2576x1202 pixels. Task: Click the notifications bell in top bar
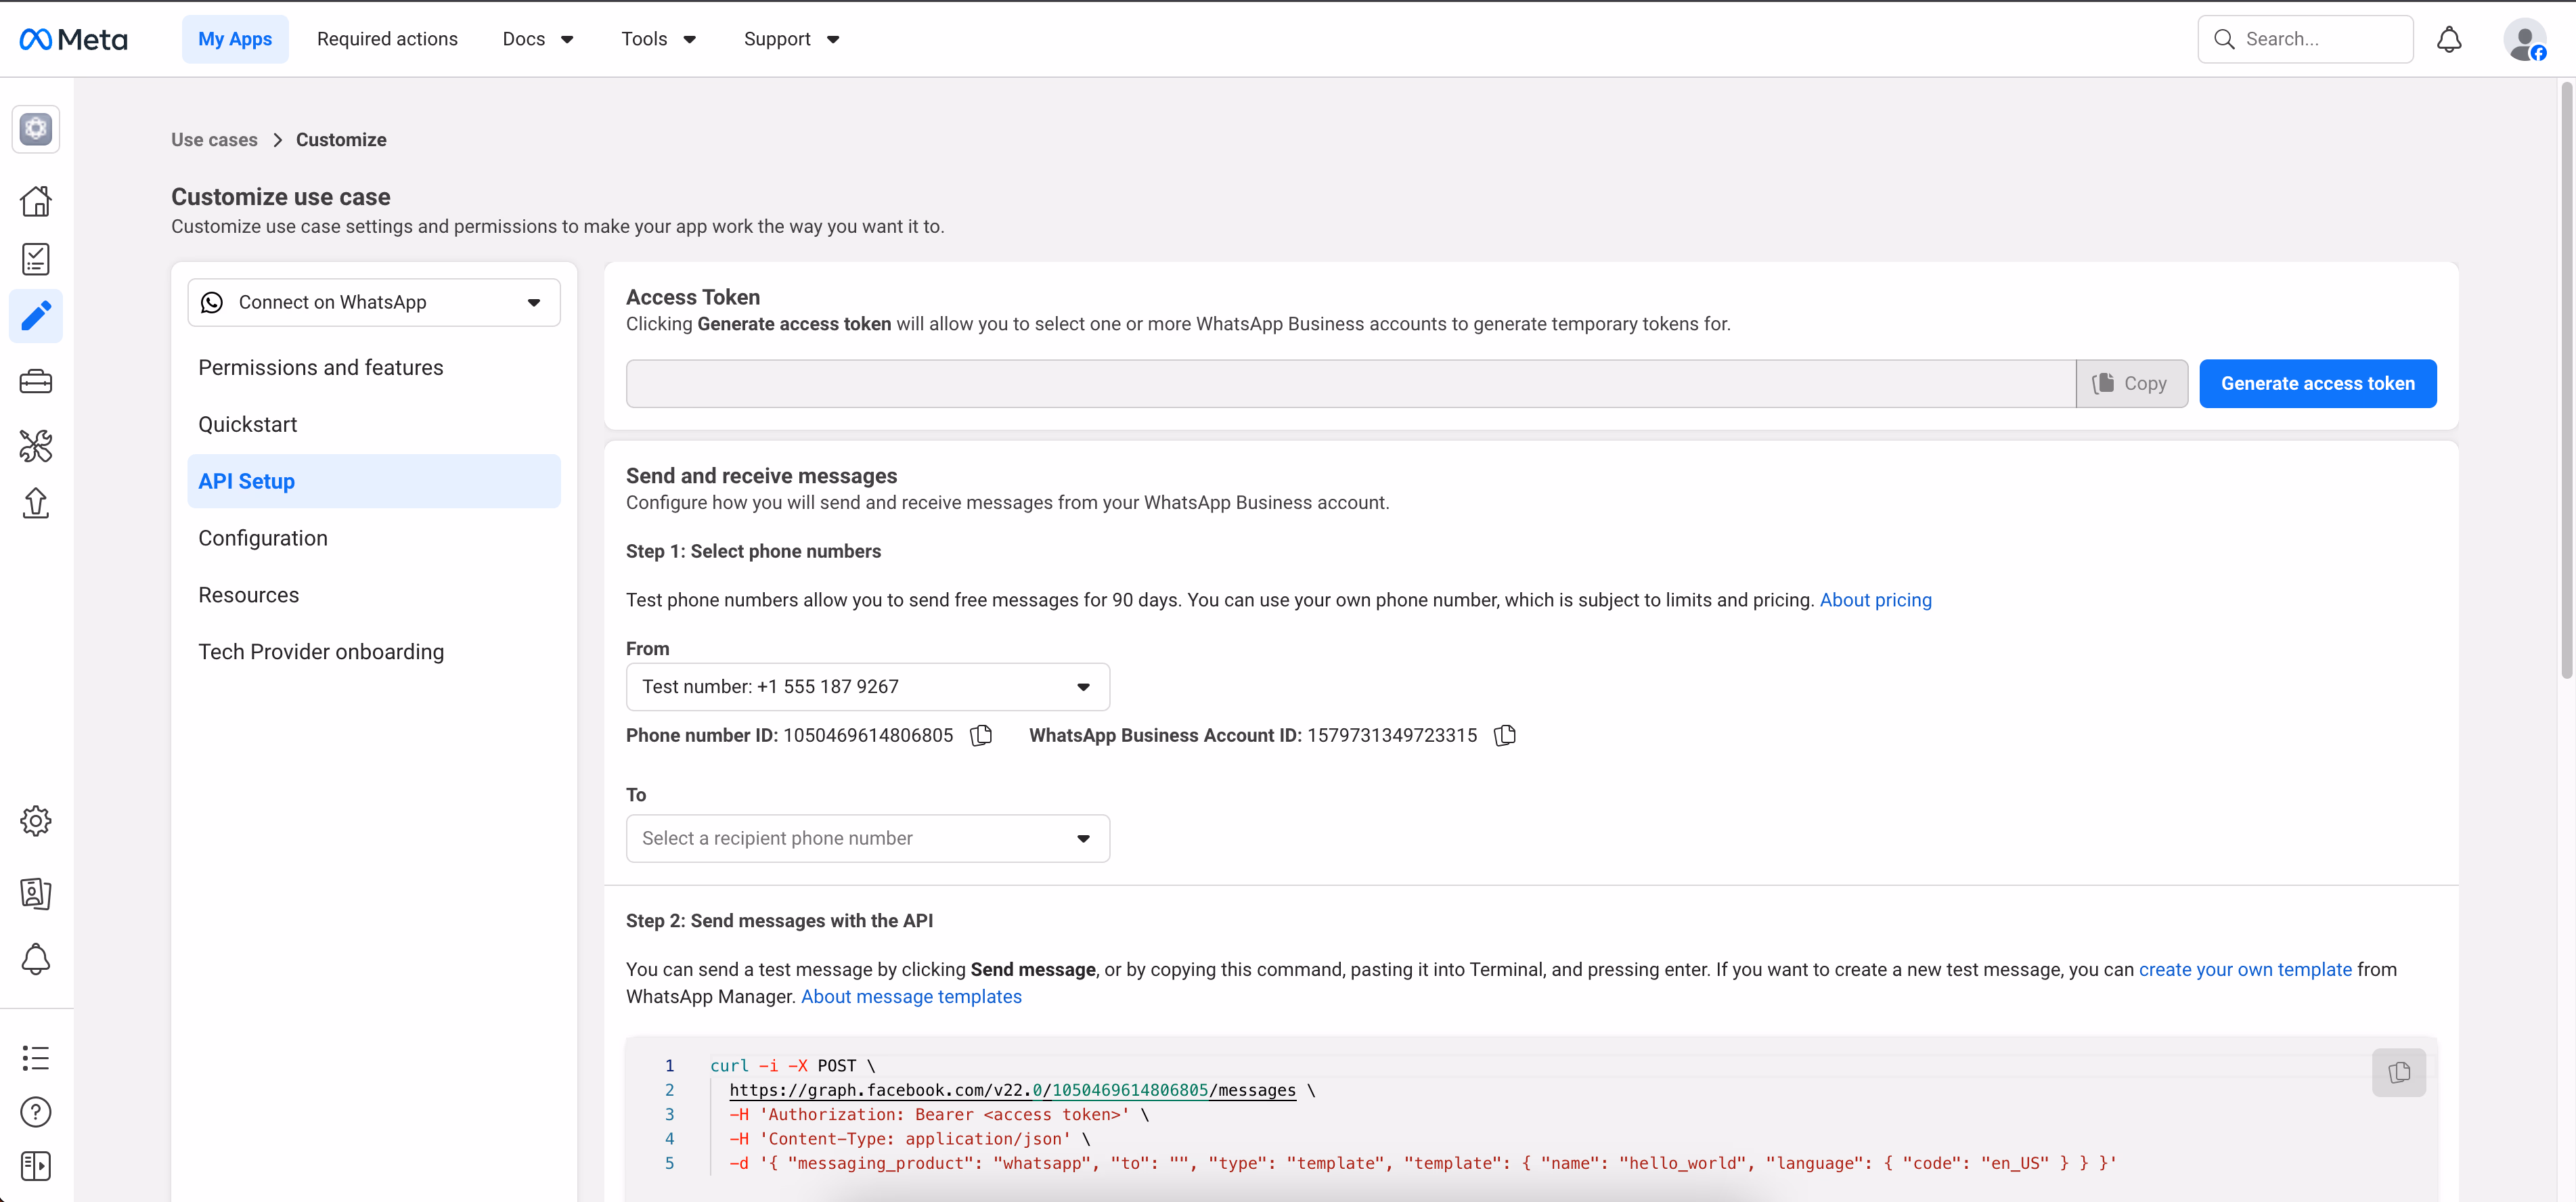[x=2449, y=39]
